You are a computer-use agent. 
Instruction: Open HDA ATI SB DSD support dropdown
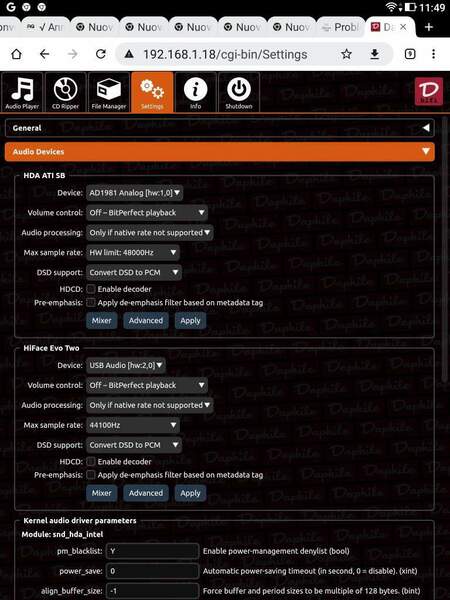point(134,272)
